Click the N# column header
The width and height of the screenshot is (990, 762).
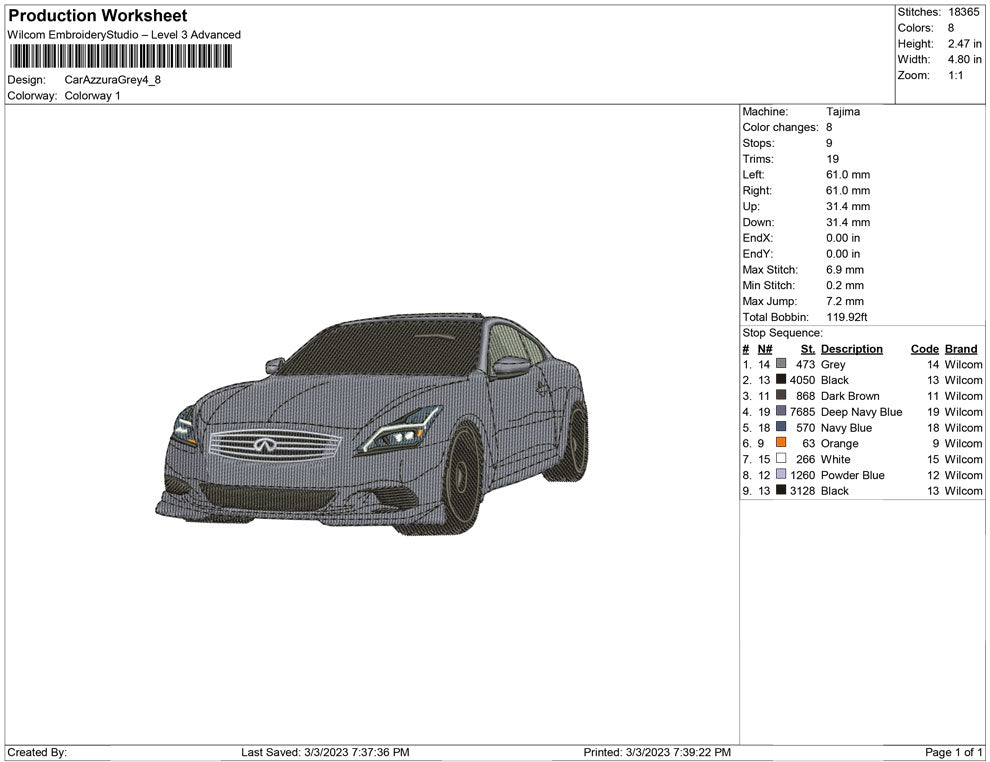pyautogui.click(x=765, y=349)
